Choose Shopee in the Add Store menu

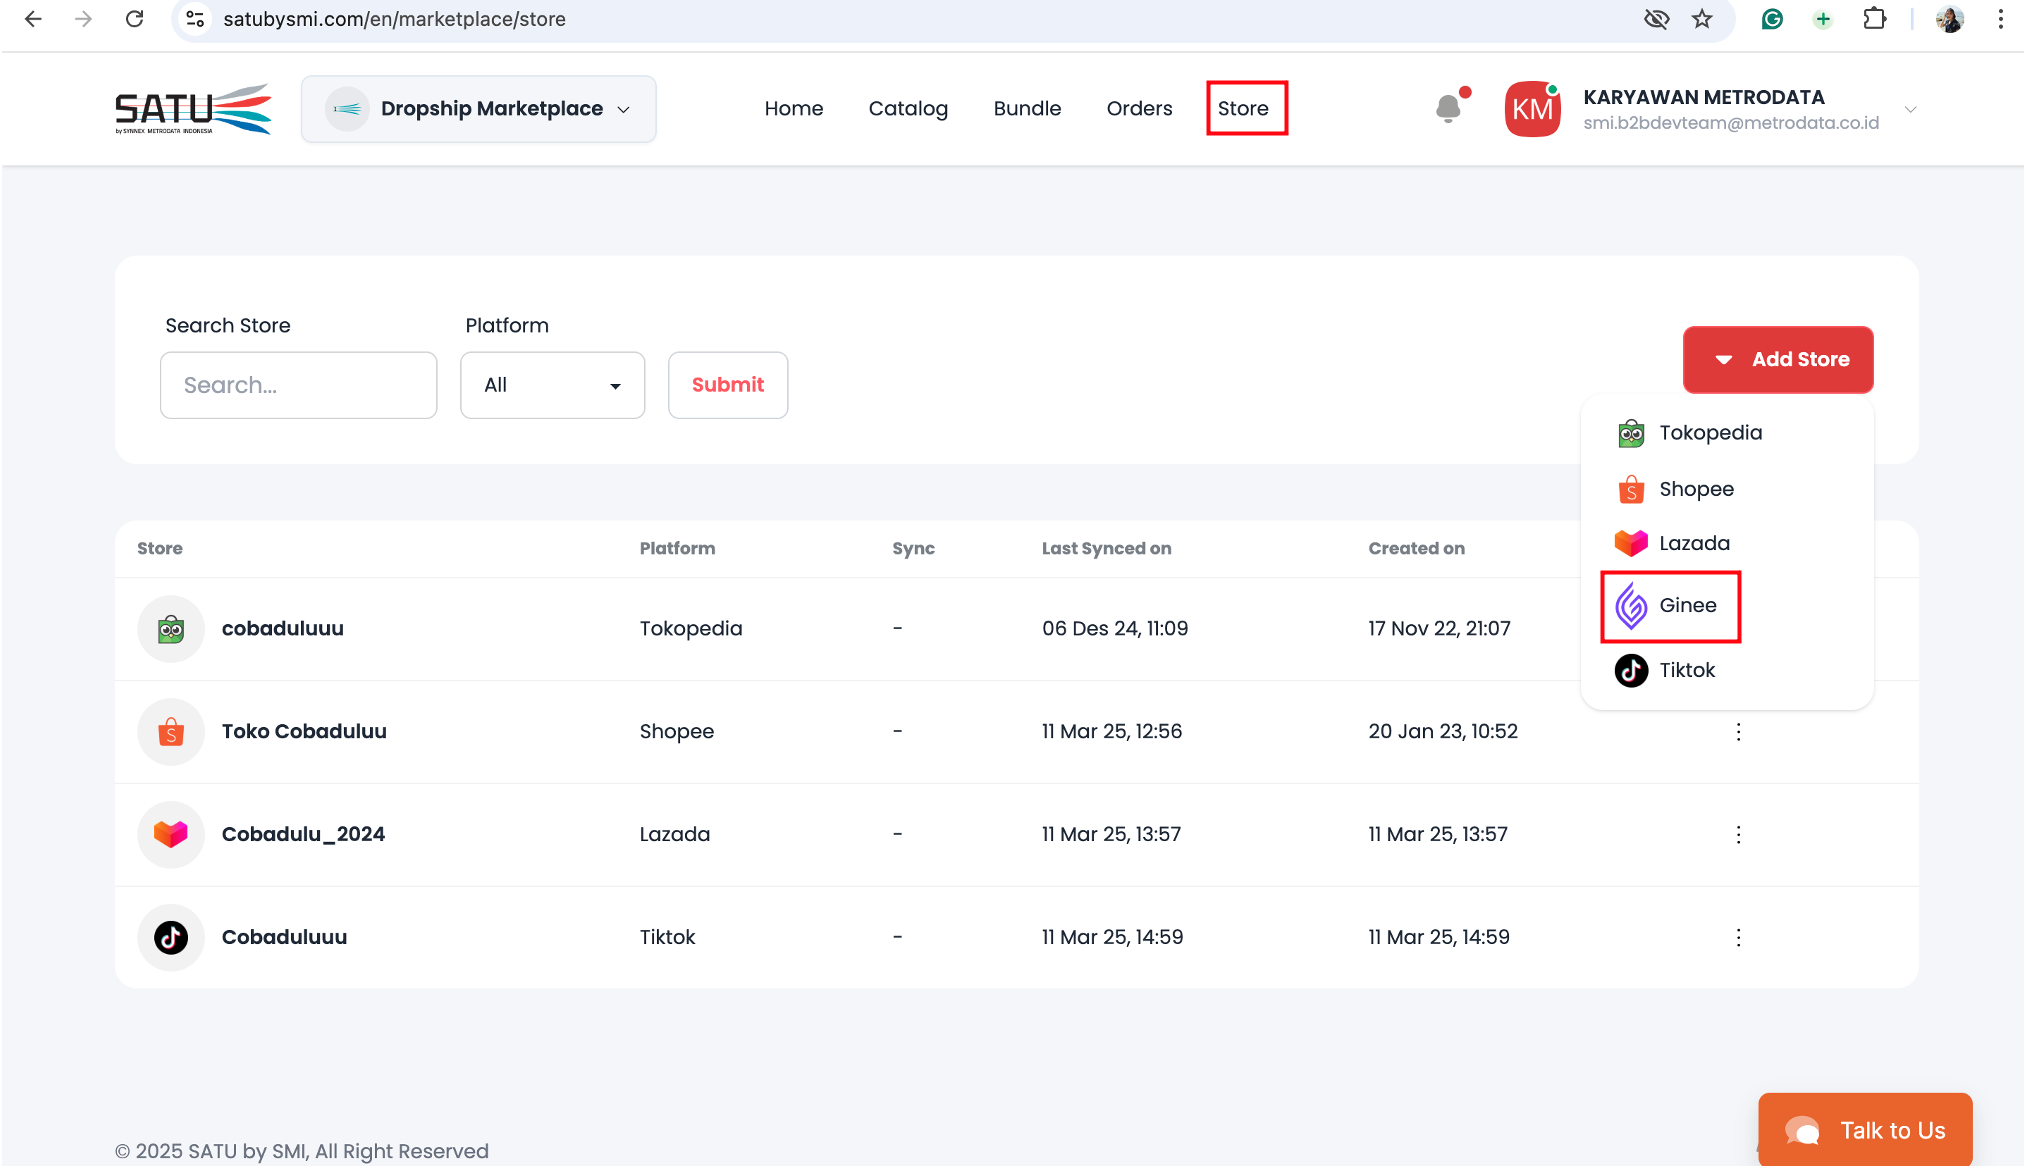[1695, 489]
